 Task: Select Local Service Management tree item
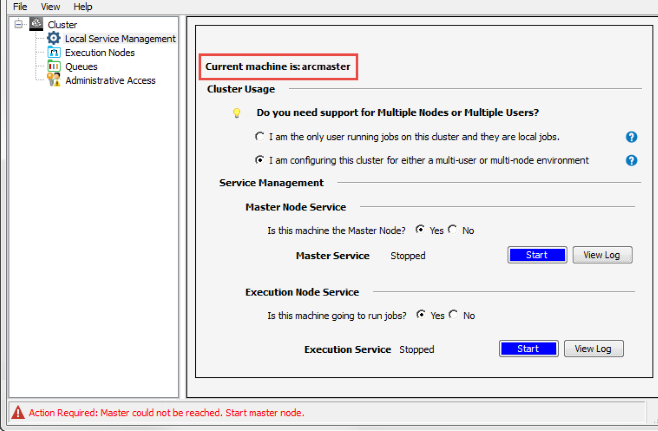pos(120,39)
